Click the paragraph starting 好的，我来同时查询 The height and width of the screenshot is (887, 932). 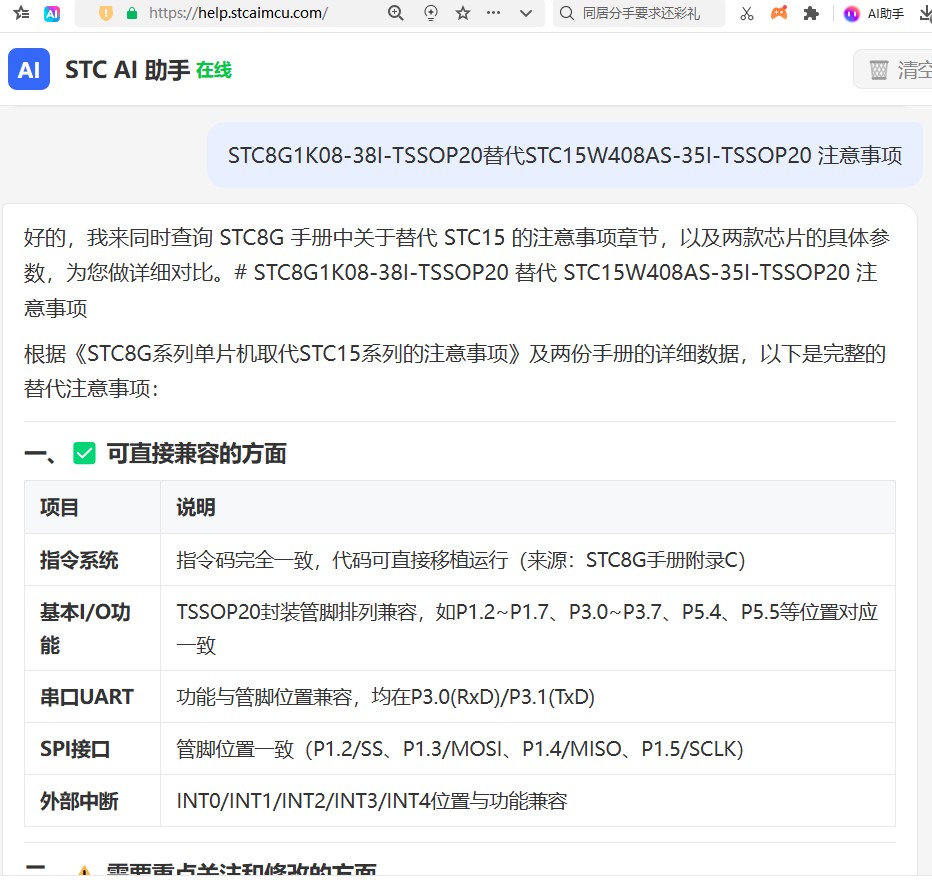pos(456,272)
